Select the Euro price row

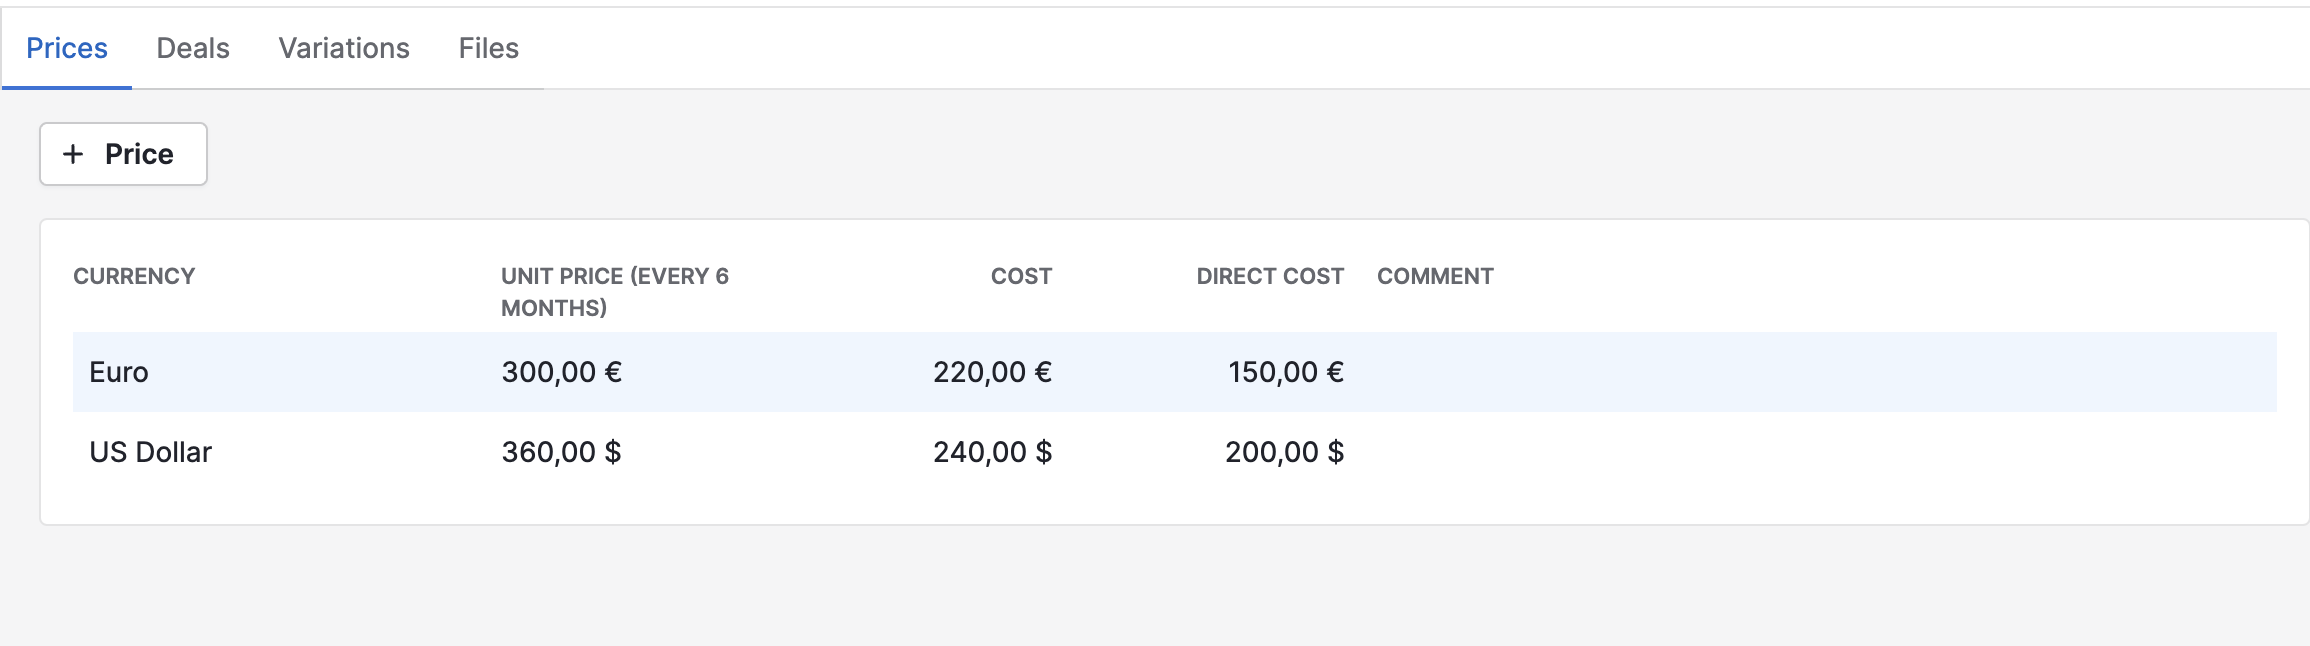click(x=1175, y=372)
